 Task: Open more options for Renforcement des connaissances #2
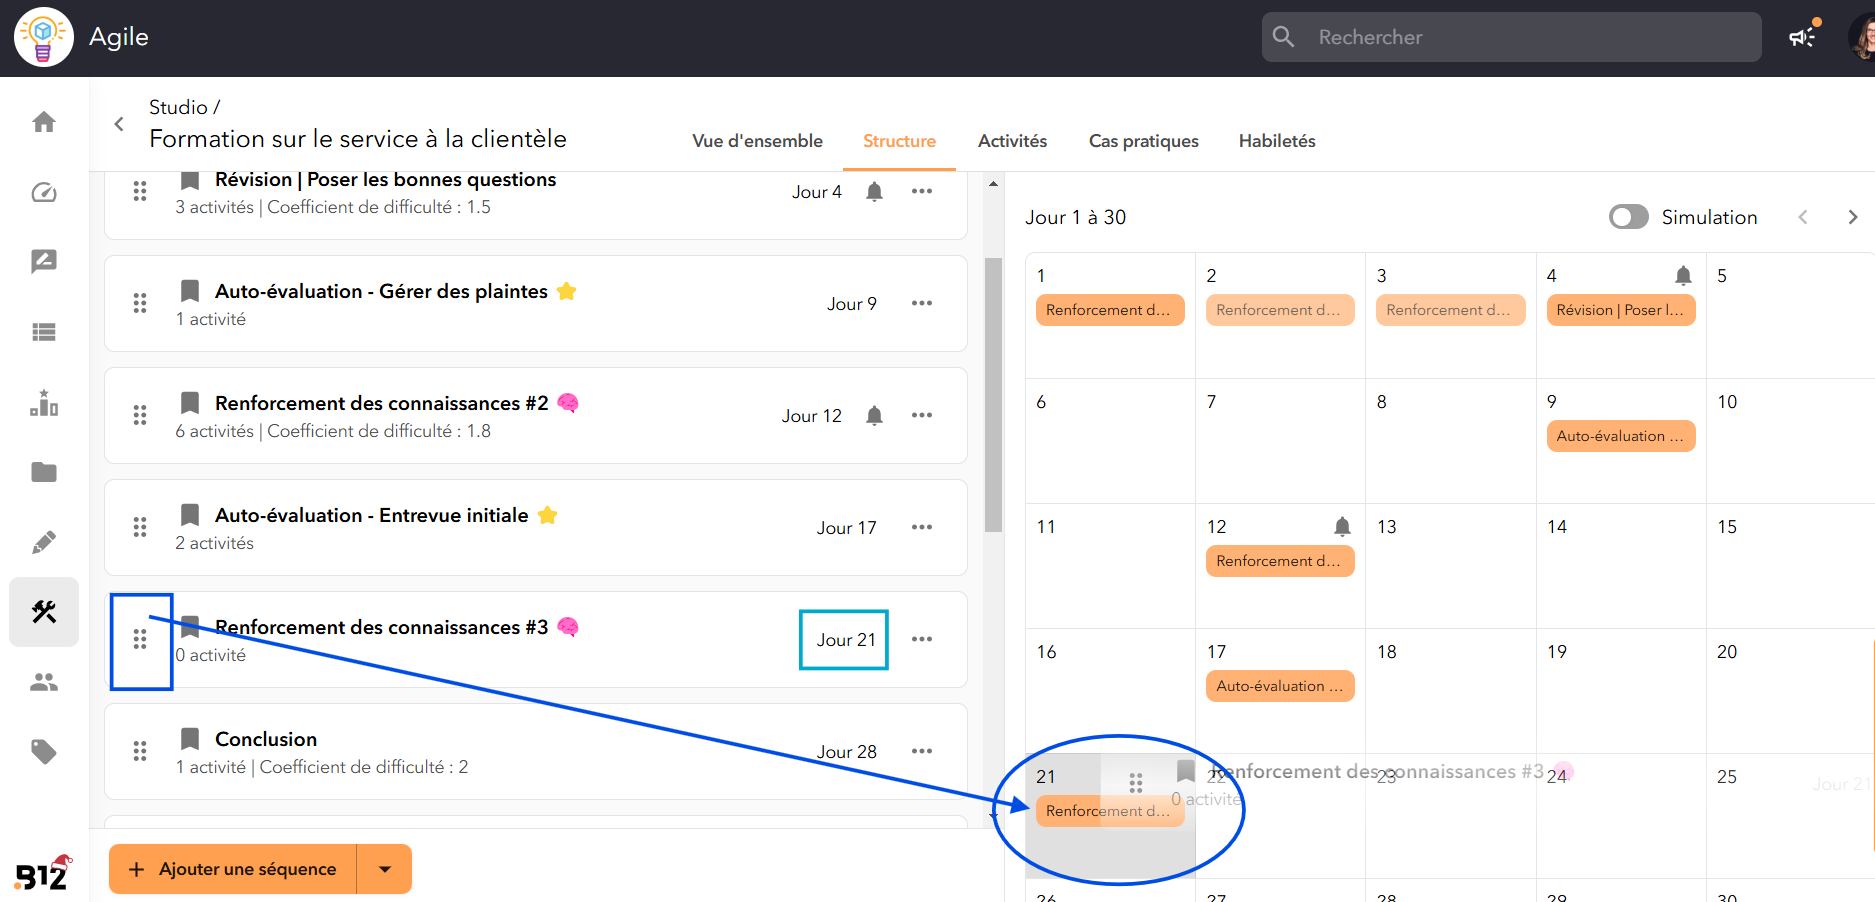[922, 415]
